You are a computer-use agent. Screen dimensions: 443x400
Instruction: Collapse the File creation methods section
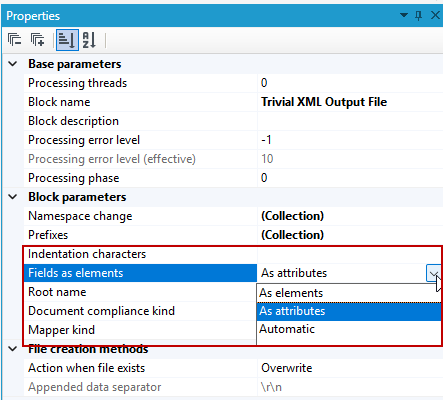click(13, 349)
